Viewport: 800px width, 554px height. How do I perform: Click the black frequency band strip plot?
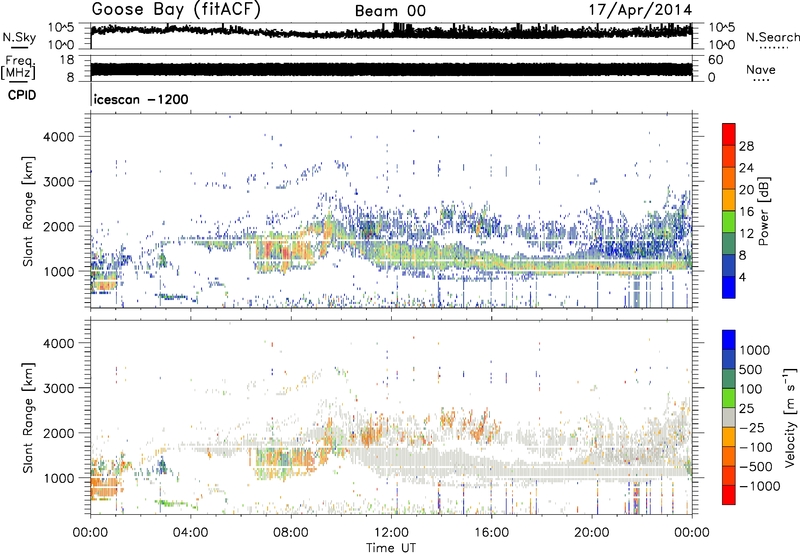click(x=391, y=69)
